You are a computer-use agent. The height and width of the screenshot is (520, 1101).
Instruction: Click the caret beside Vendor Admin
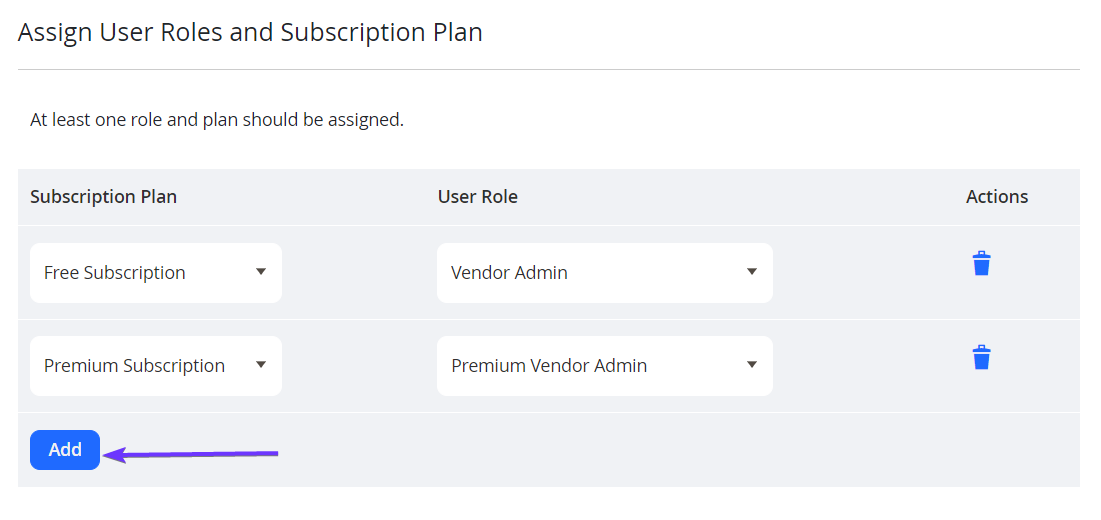point(751,272)
